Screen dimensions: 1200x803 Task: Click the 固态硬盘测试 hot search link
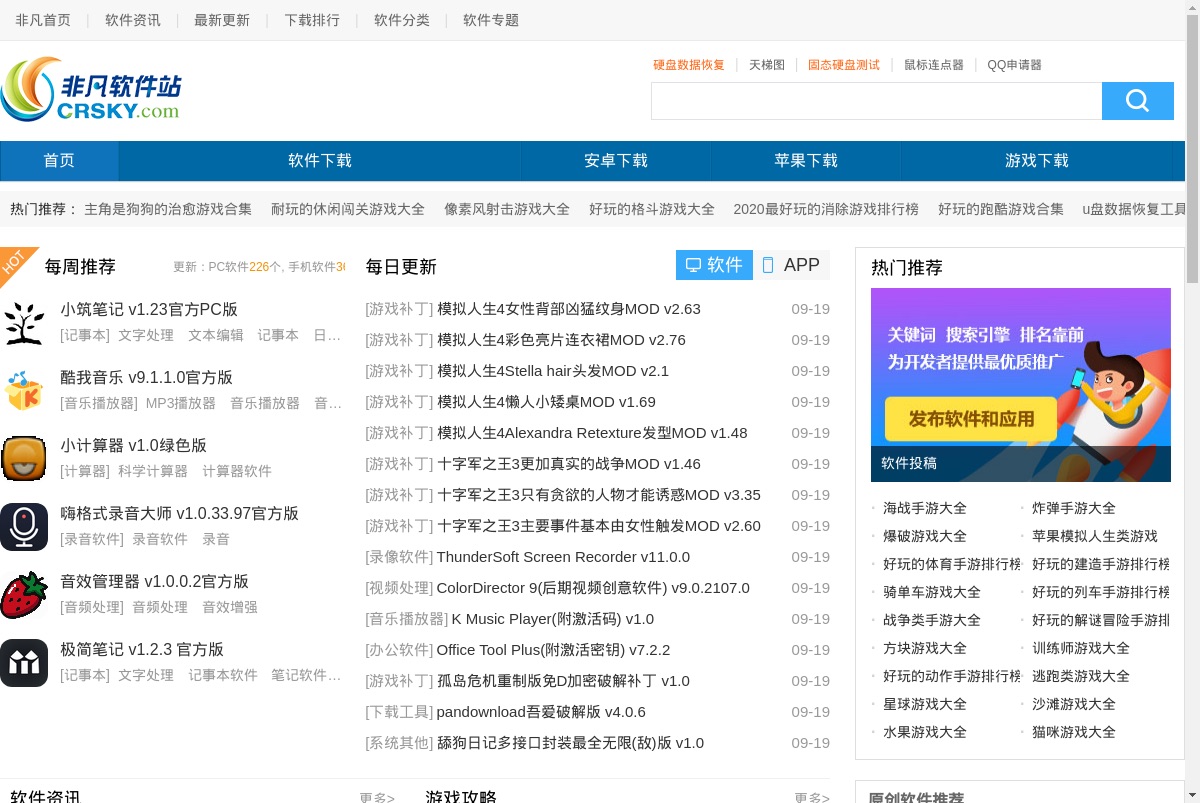click(x=844, y=65)
